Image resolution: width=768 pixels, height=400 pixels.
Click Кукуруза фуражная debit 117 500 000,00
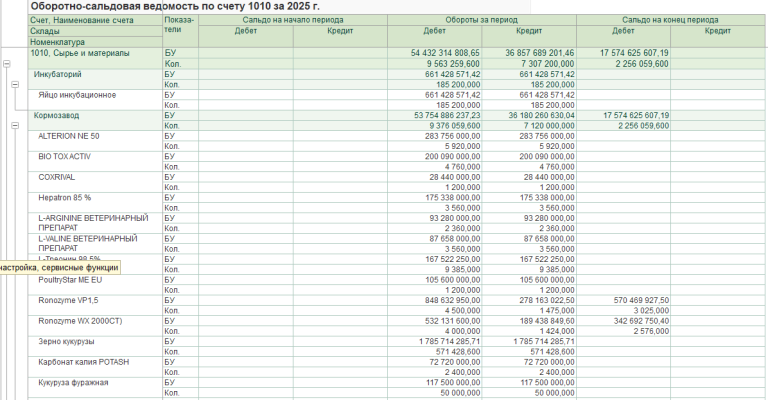click(453, 383)
